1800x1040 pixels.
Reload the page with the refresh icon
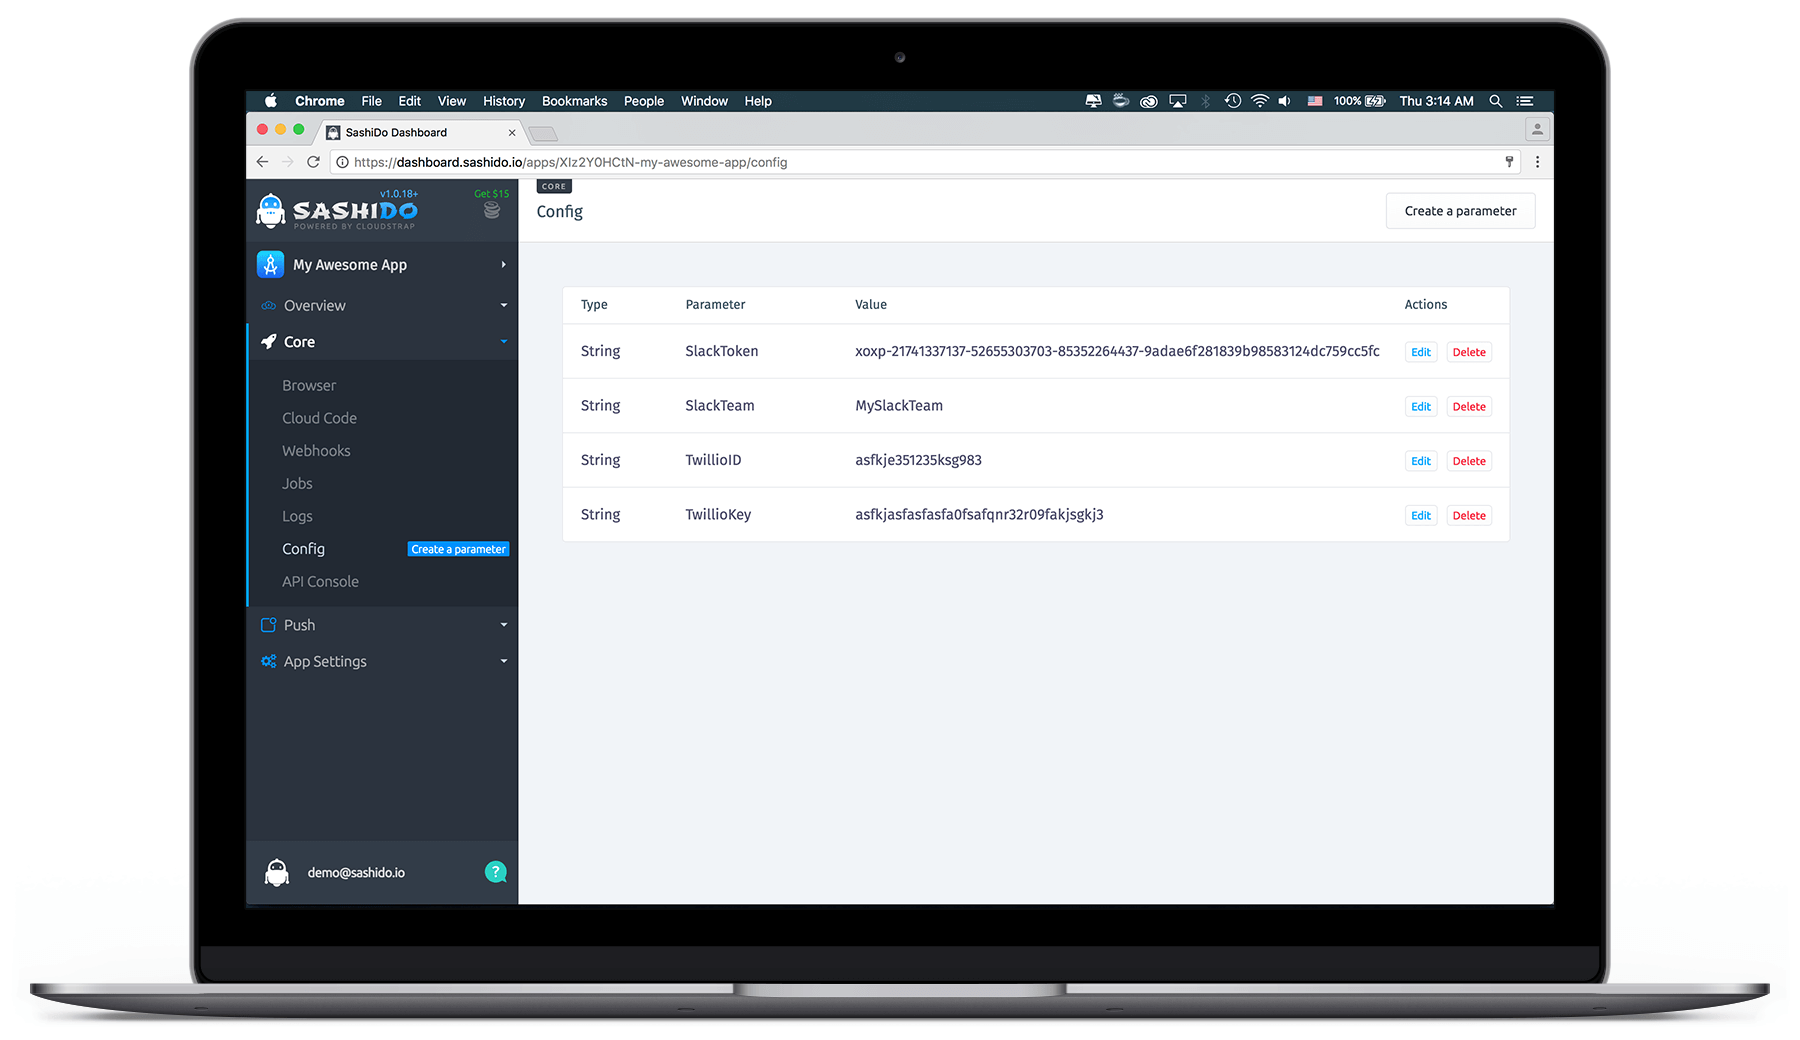coord(313,162)
